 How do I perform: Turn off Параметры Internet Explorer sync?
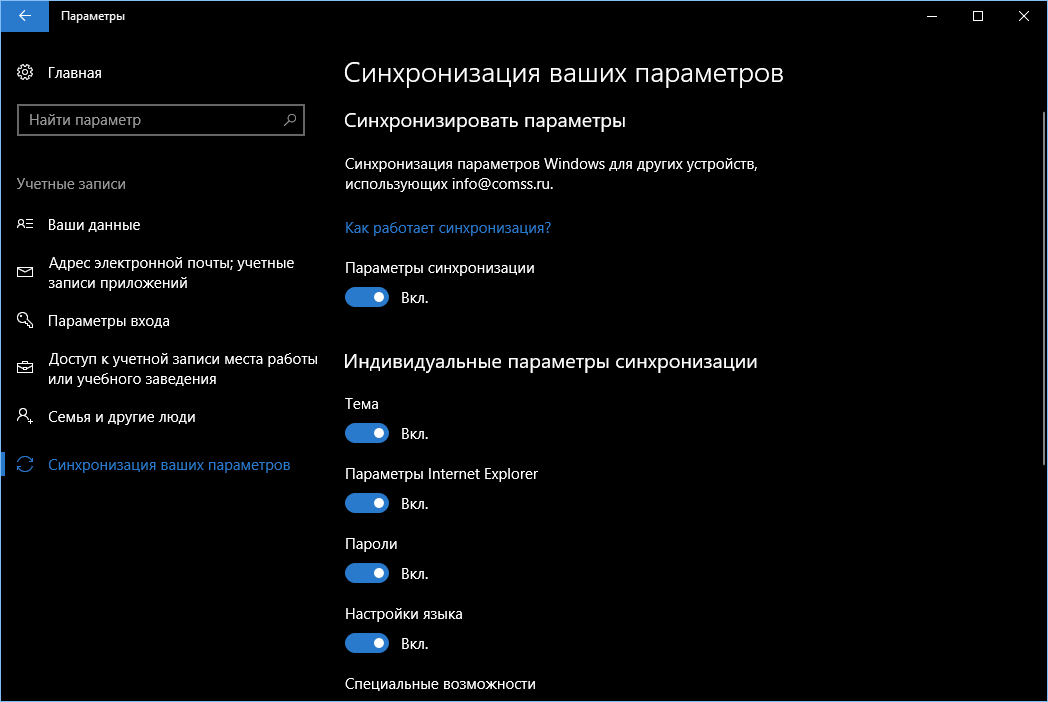(367, 503)
